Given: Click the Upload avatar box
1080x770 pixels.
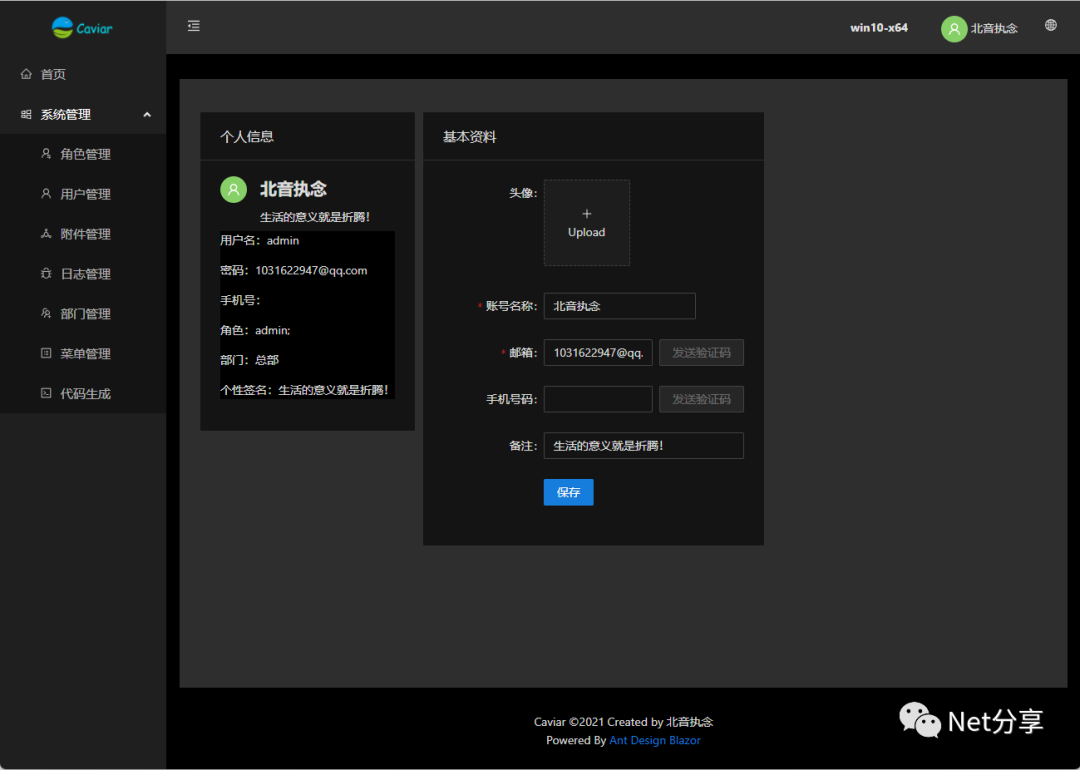Looking at the screenshot, I should [x=586, y=222].
